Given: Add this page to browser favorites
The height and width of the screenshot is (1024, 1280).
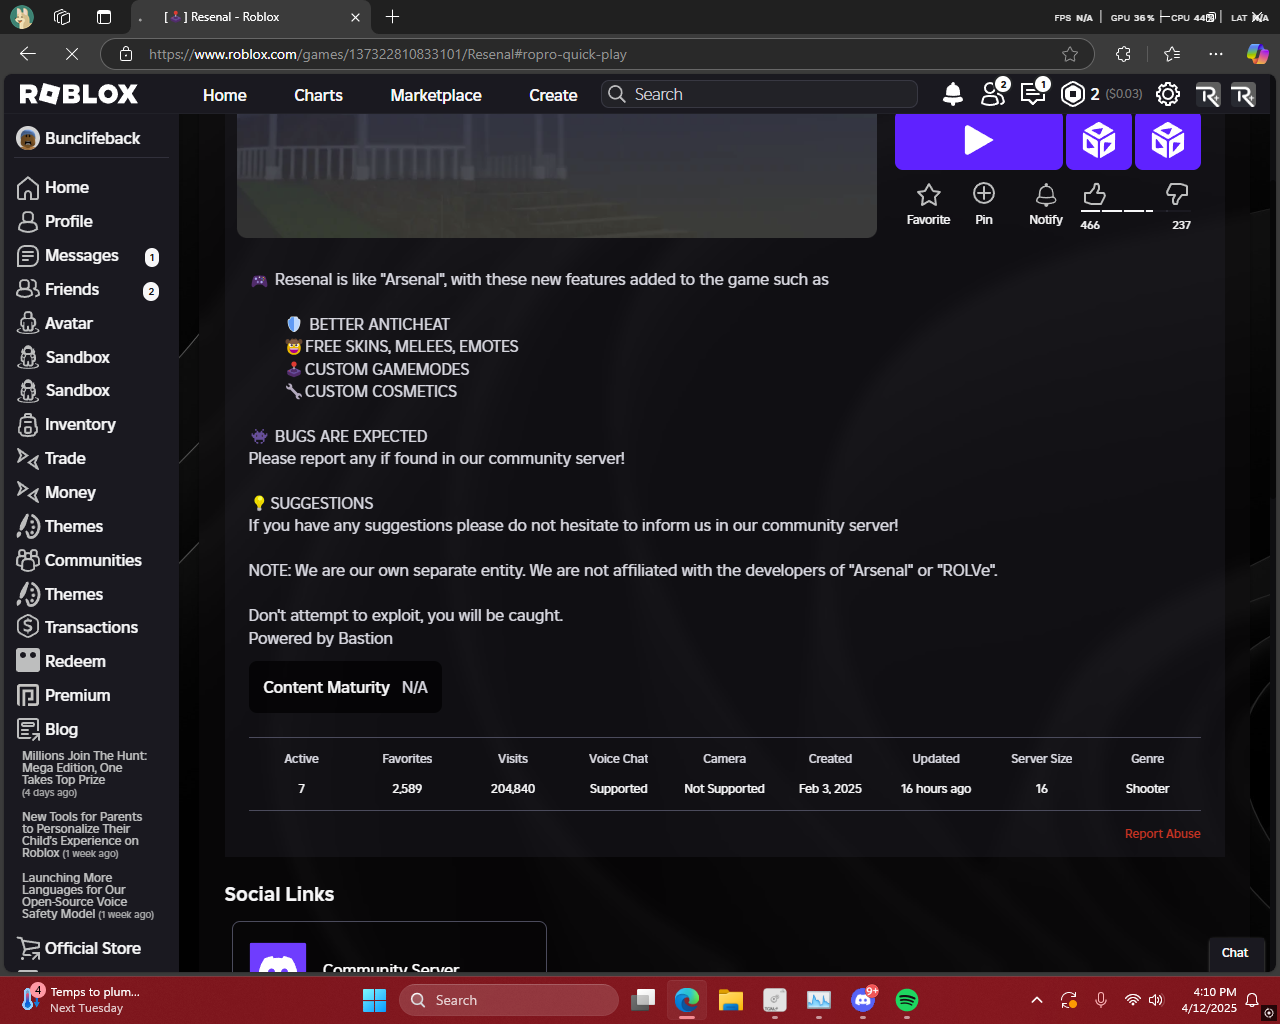Looking at the screenshot, I should point(1070,54).
